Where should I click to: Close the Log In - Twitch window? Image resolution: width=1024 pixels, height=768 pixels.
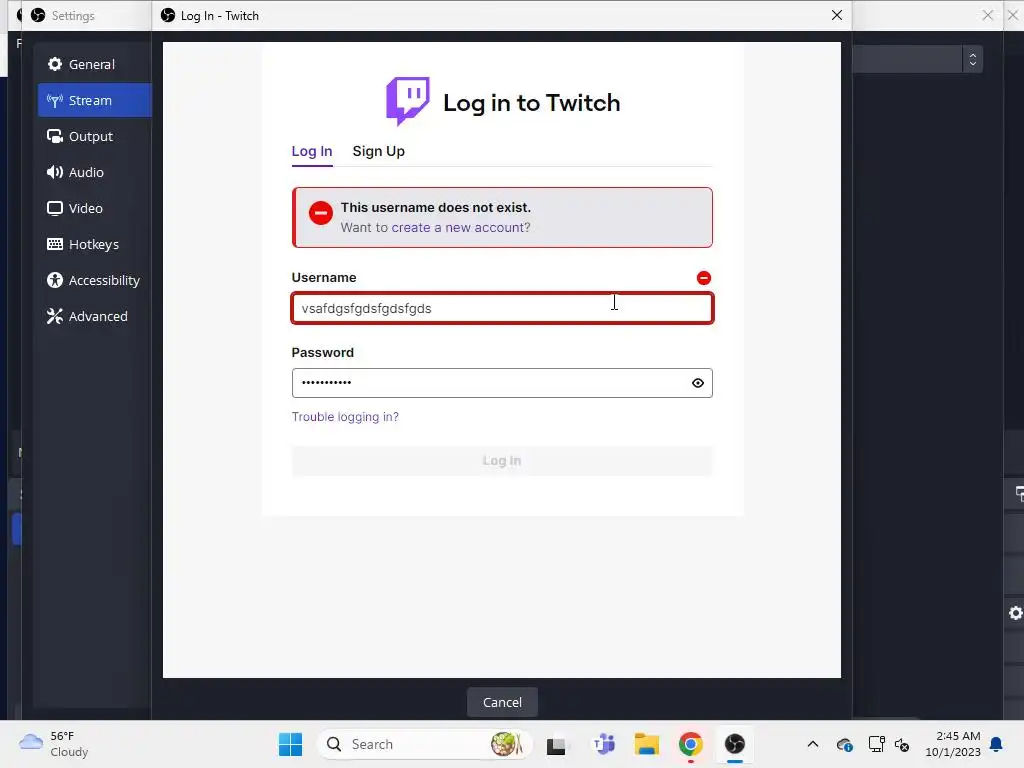(x=837, y=15)
